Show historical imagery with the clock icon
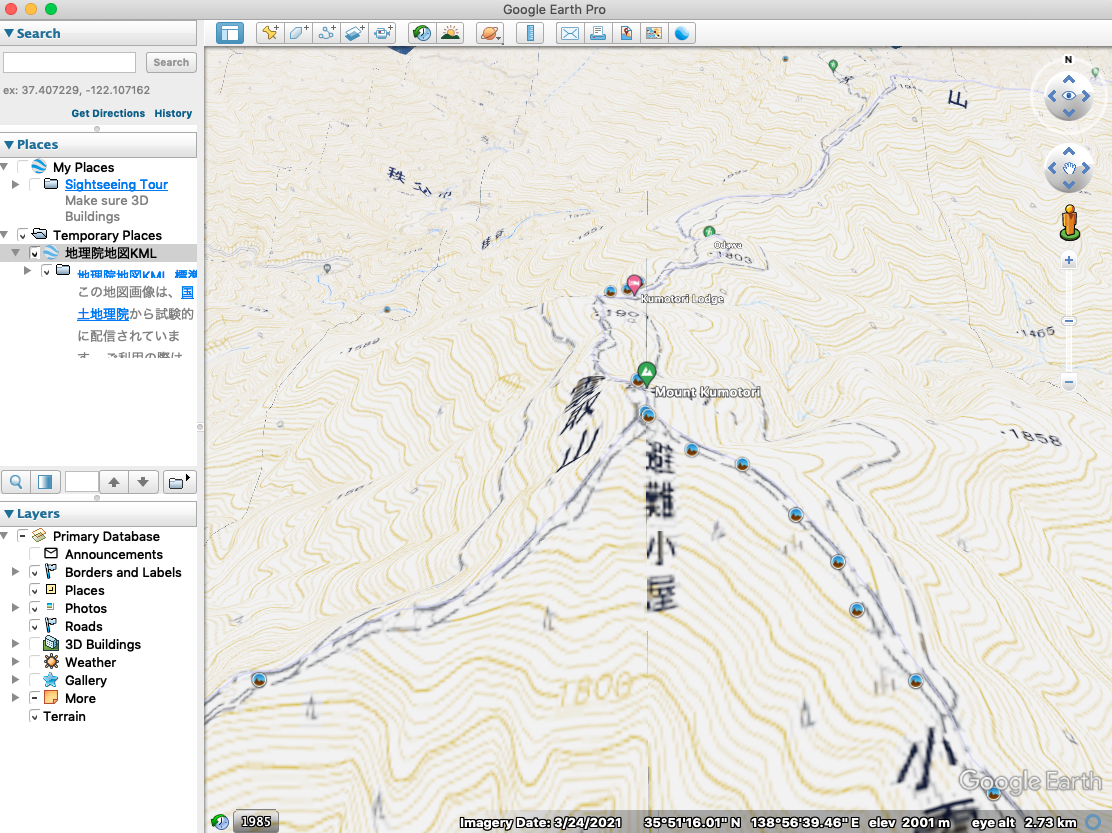This screenshot has width=1112, height=833. pyautogui.click(x=421, y=33)
